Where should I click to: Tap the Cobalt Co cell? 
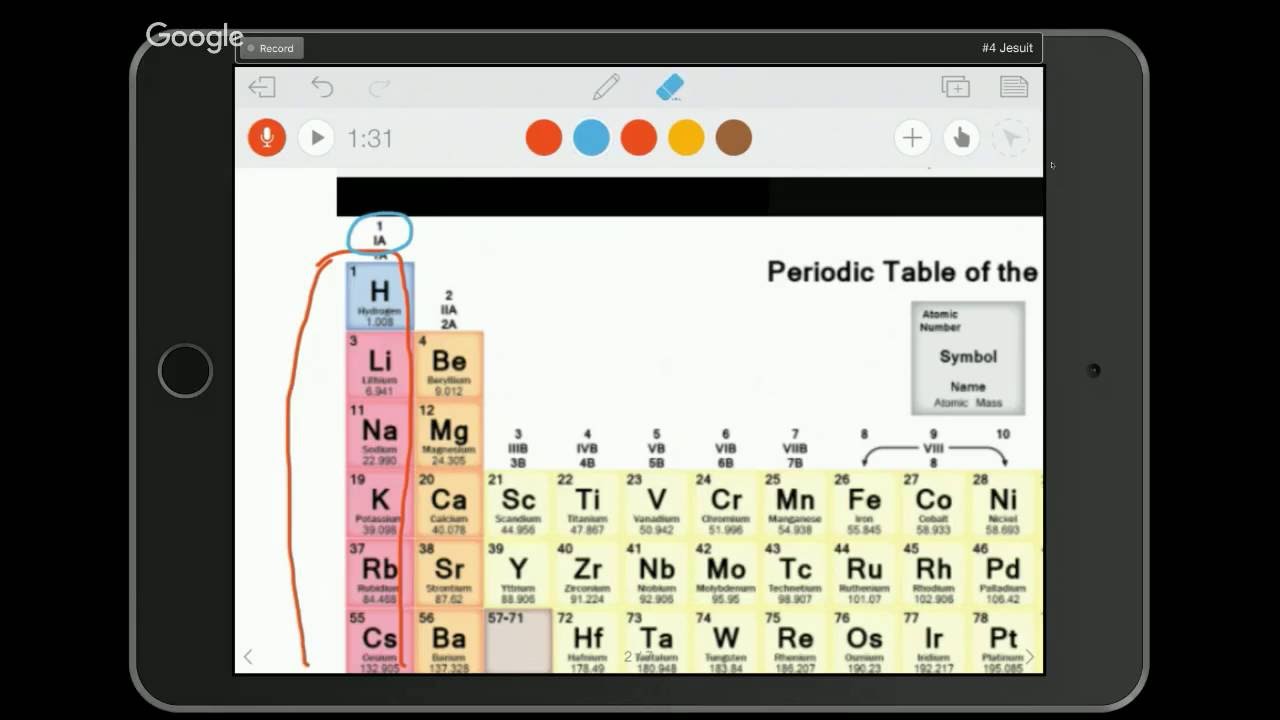click(933, 505)
